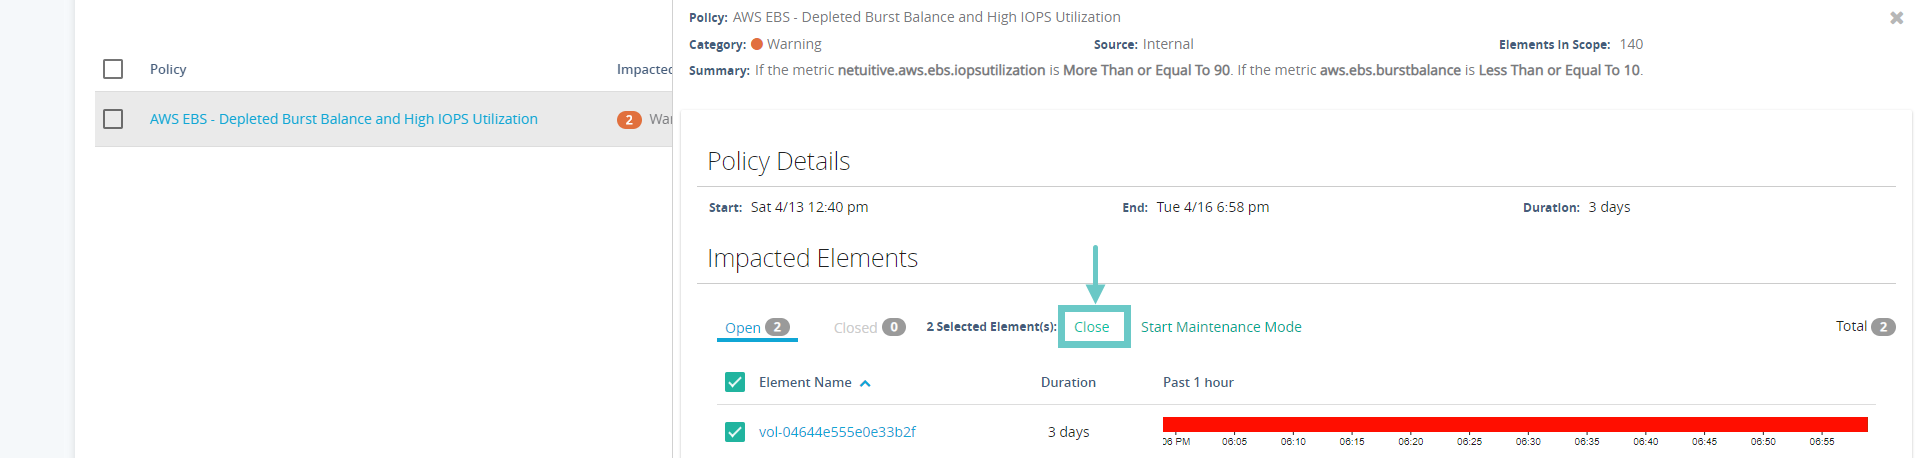Click the orange Warning category indicator

[757, 44]
